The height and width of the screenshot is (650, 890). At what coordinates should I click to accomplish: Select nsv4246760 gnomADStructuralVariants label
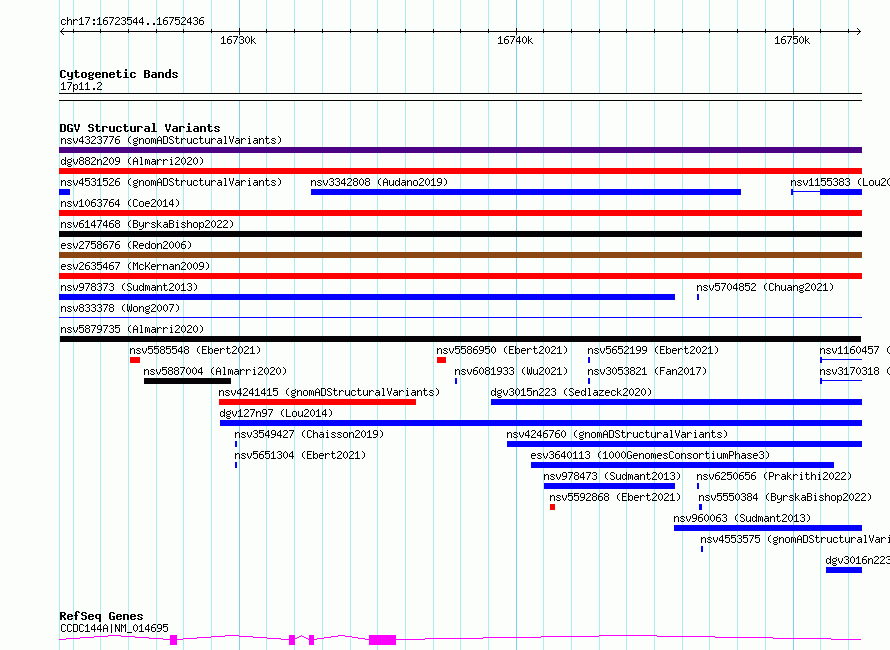point(617,434)
